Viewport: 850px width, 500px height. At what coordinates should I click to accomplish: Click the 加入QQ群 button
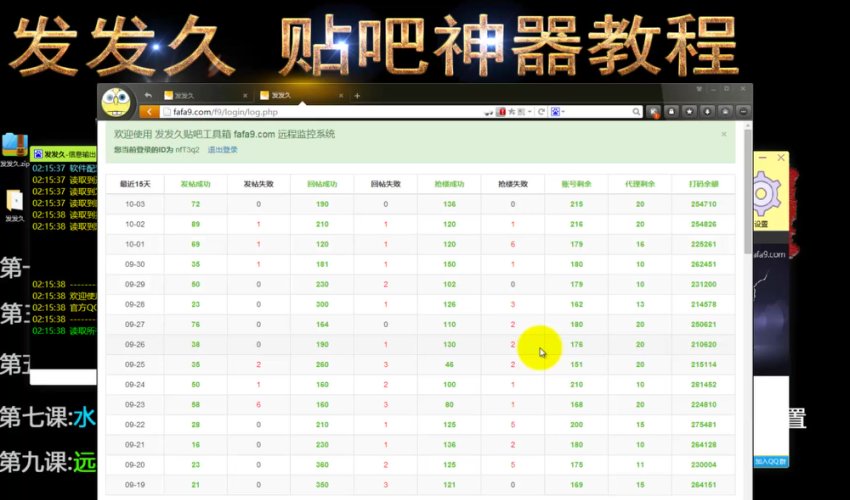(770, 461)
